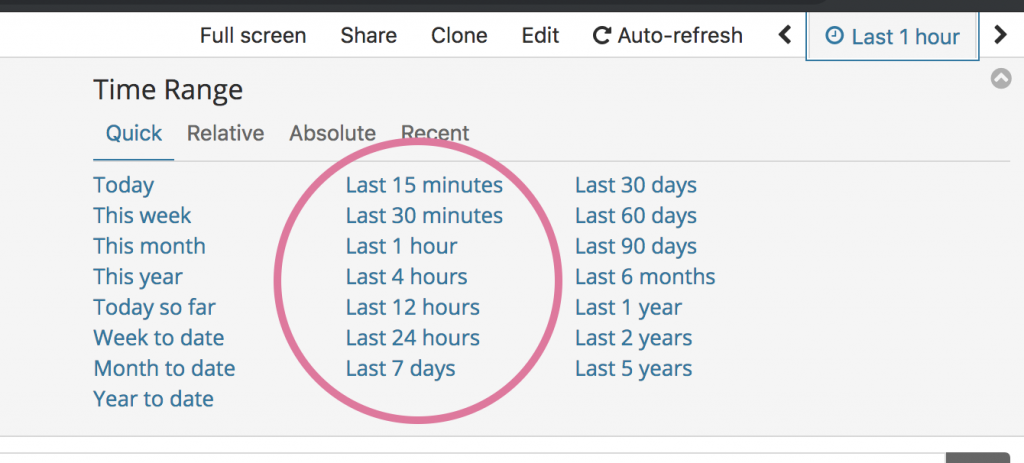Select Last 5 years range
This screenshot has width=1024, height=463.
[633, 369]
